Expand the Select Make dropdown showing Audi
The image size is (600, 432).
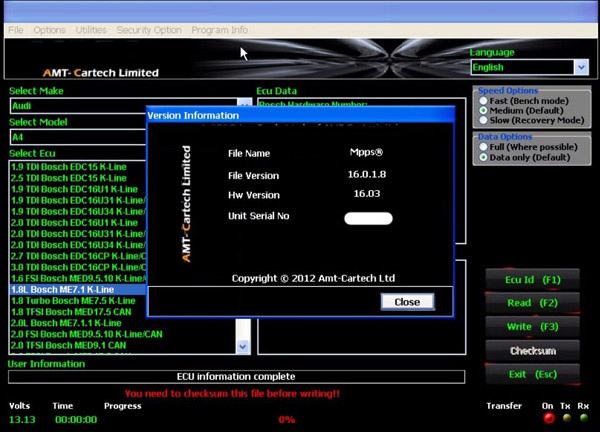pos(244,105)
